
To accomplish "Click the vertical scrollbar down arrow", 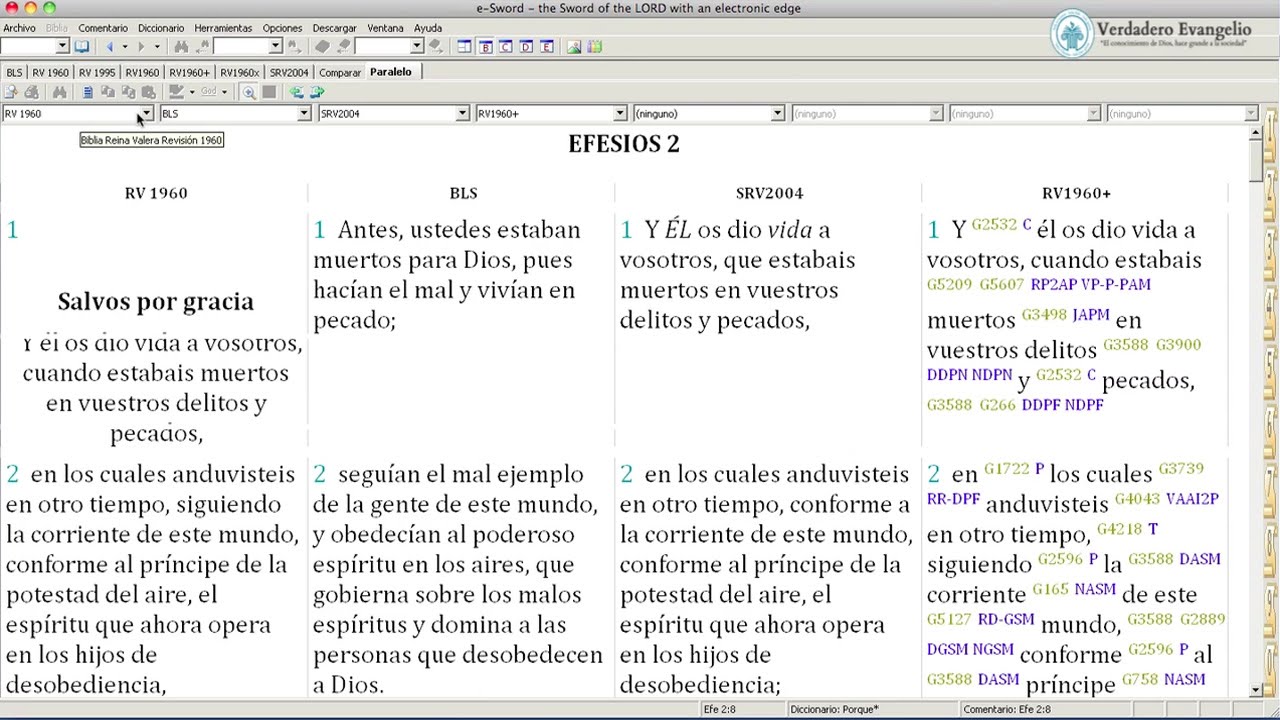I will (1255, 690).
